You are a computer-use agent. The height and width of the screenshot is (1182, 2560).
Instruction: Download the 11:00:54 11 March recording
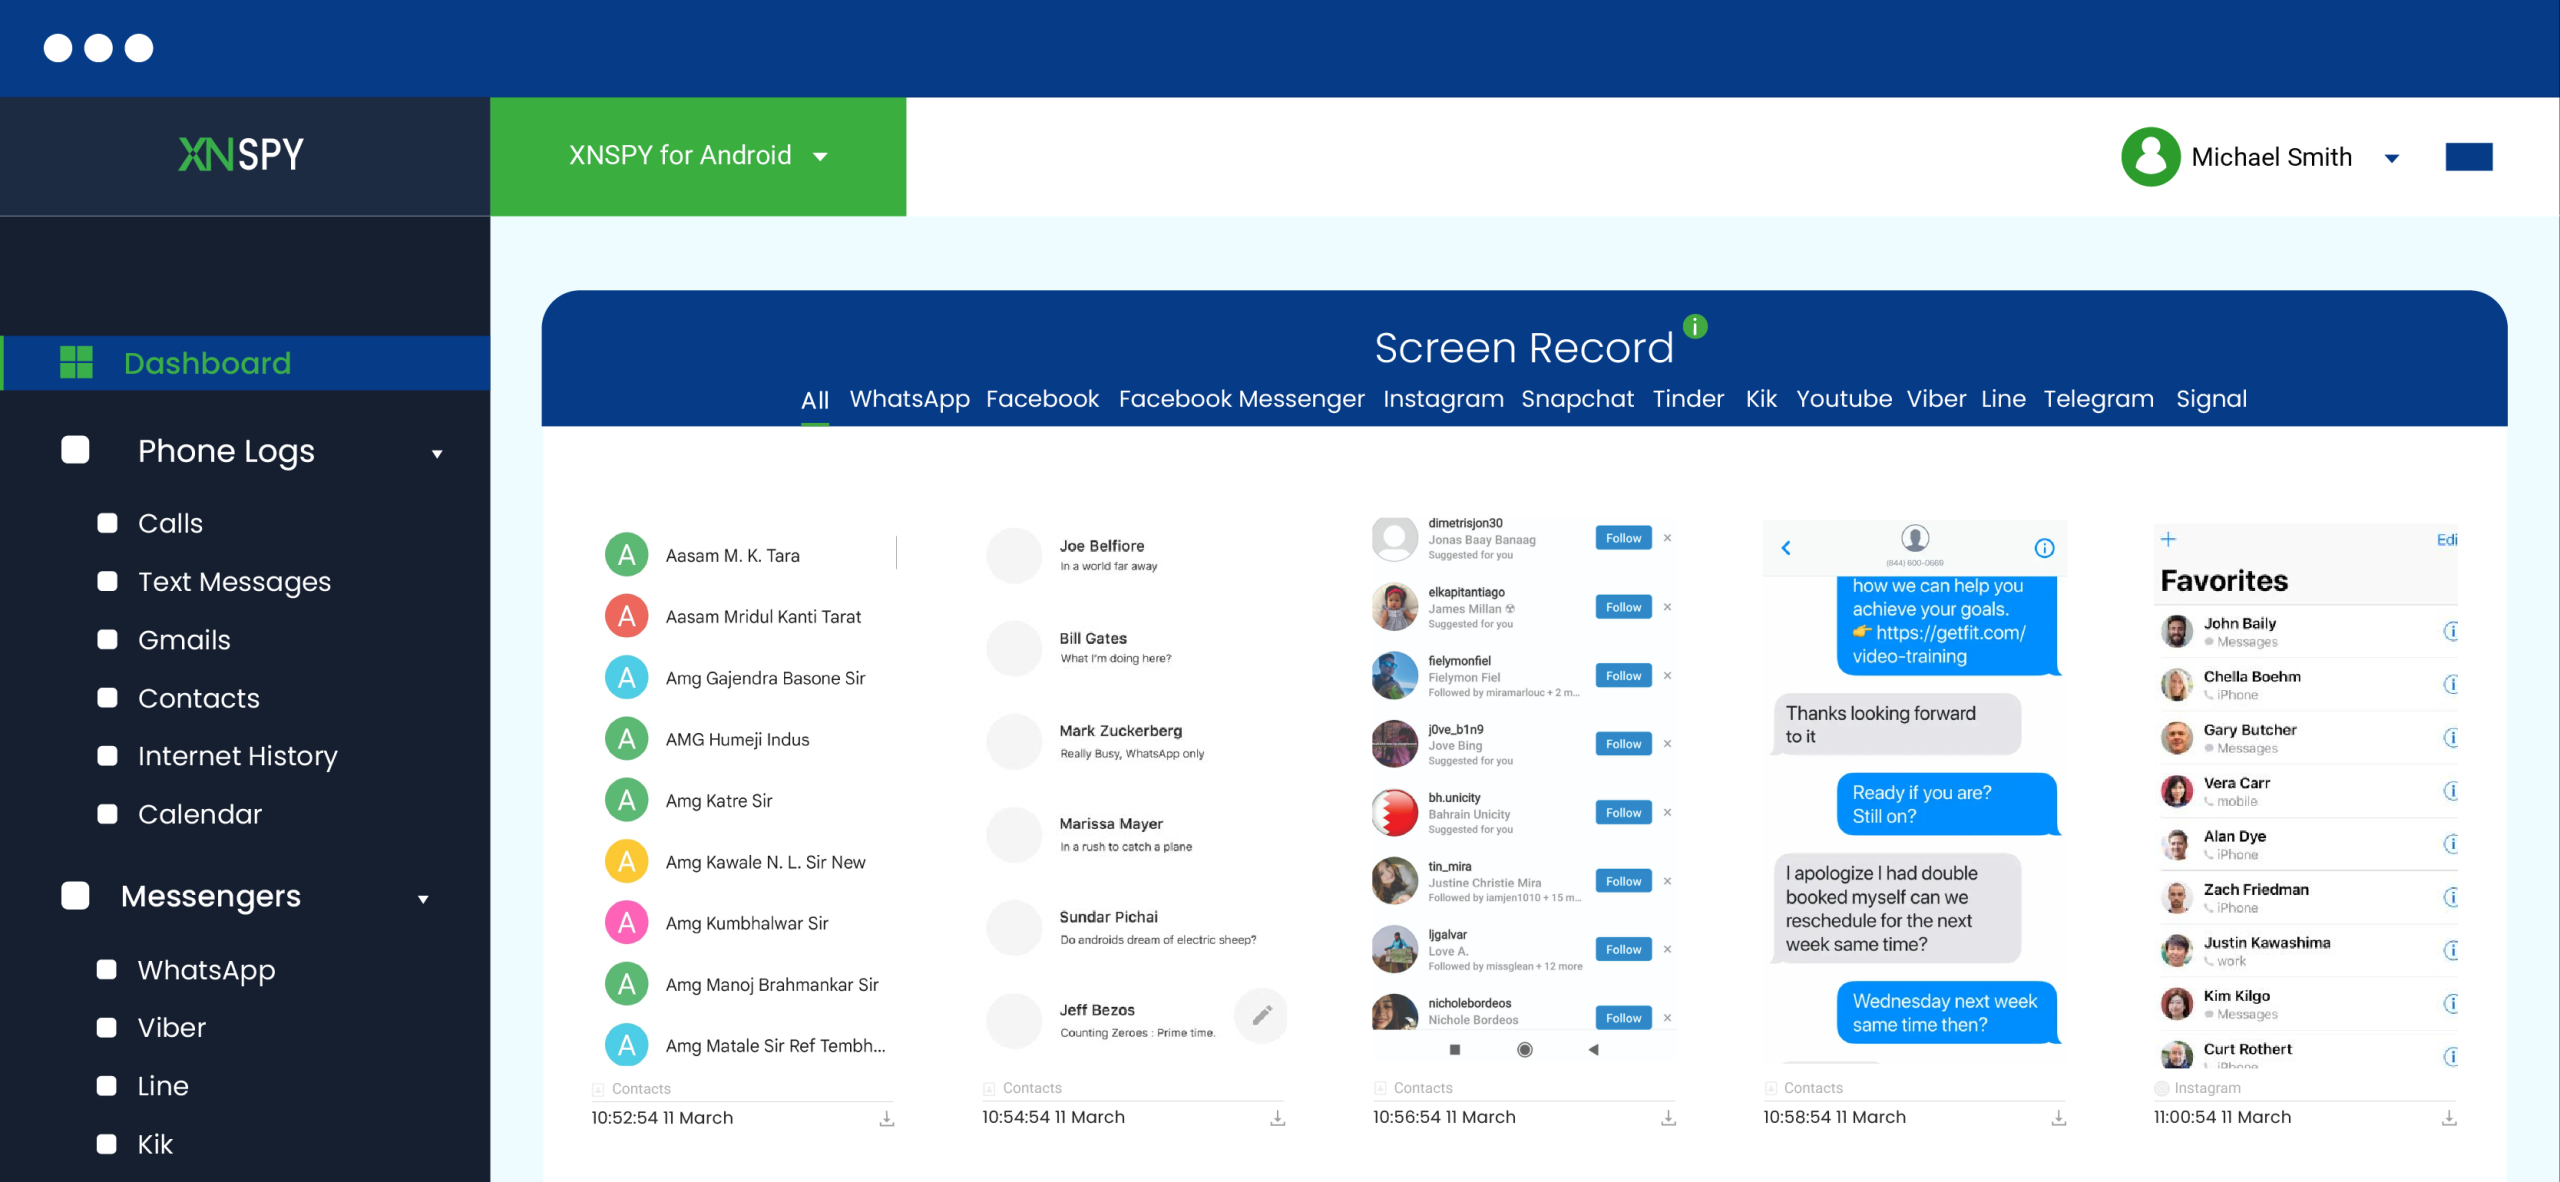click(x=2448, y=1118)
